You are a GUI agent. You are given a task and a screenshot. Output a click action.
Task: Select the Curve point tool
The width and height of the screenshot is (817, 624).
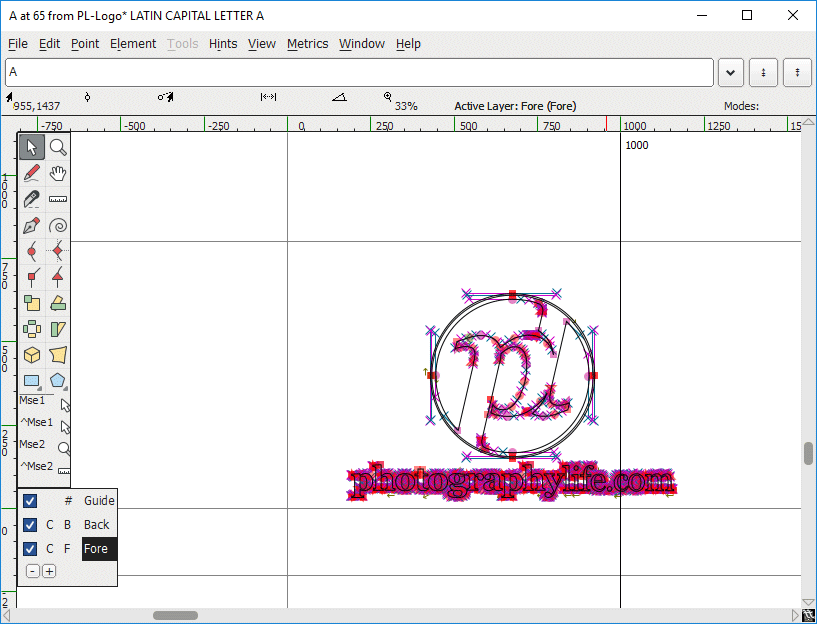tap(32, 252)
